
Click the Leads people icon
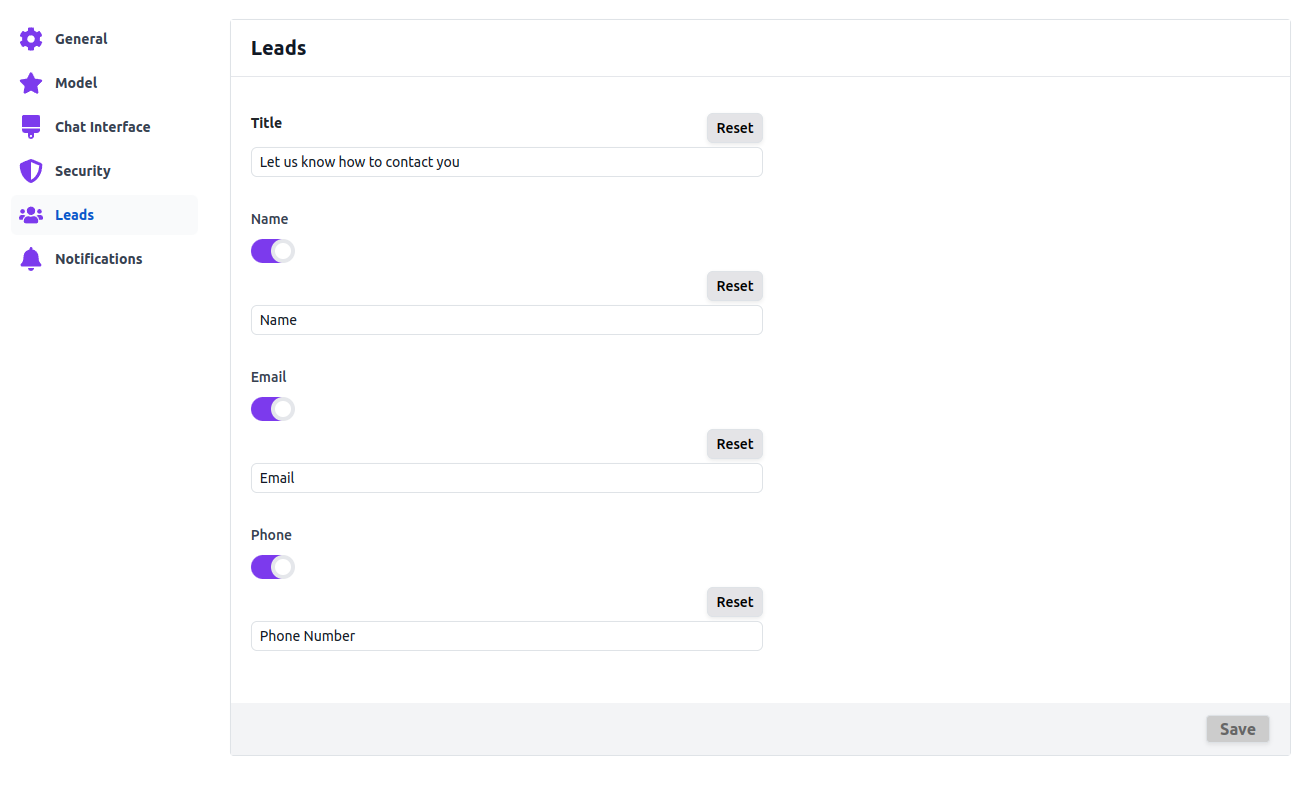click(31, 215)
